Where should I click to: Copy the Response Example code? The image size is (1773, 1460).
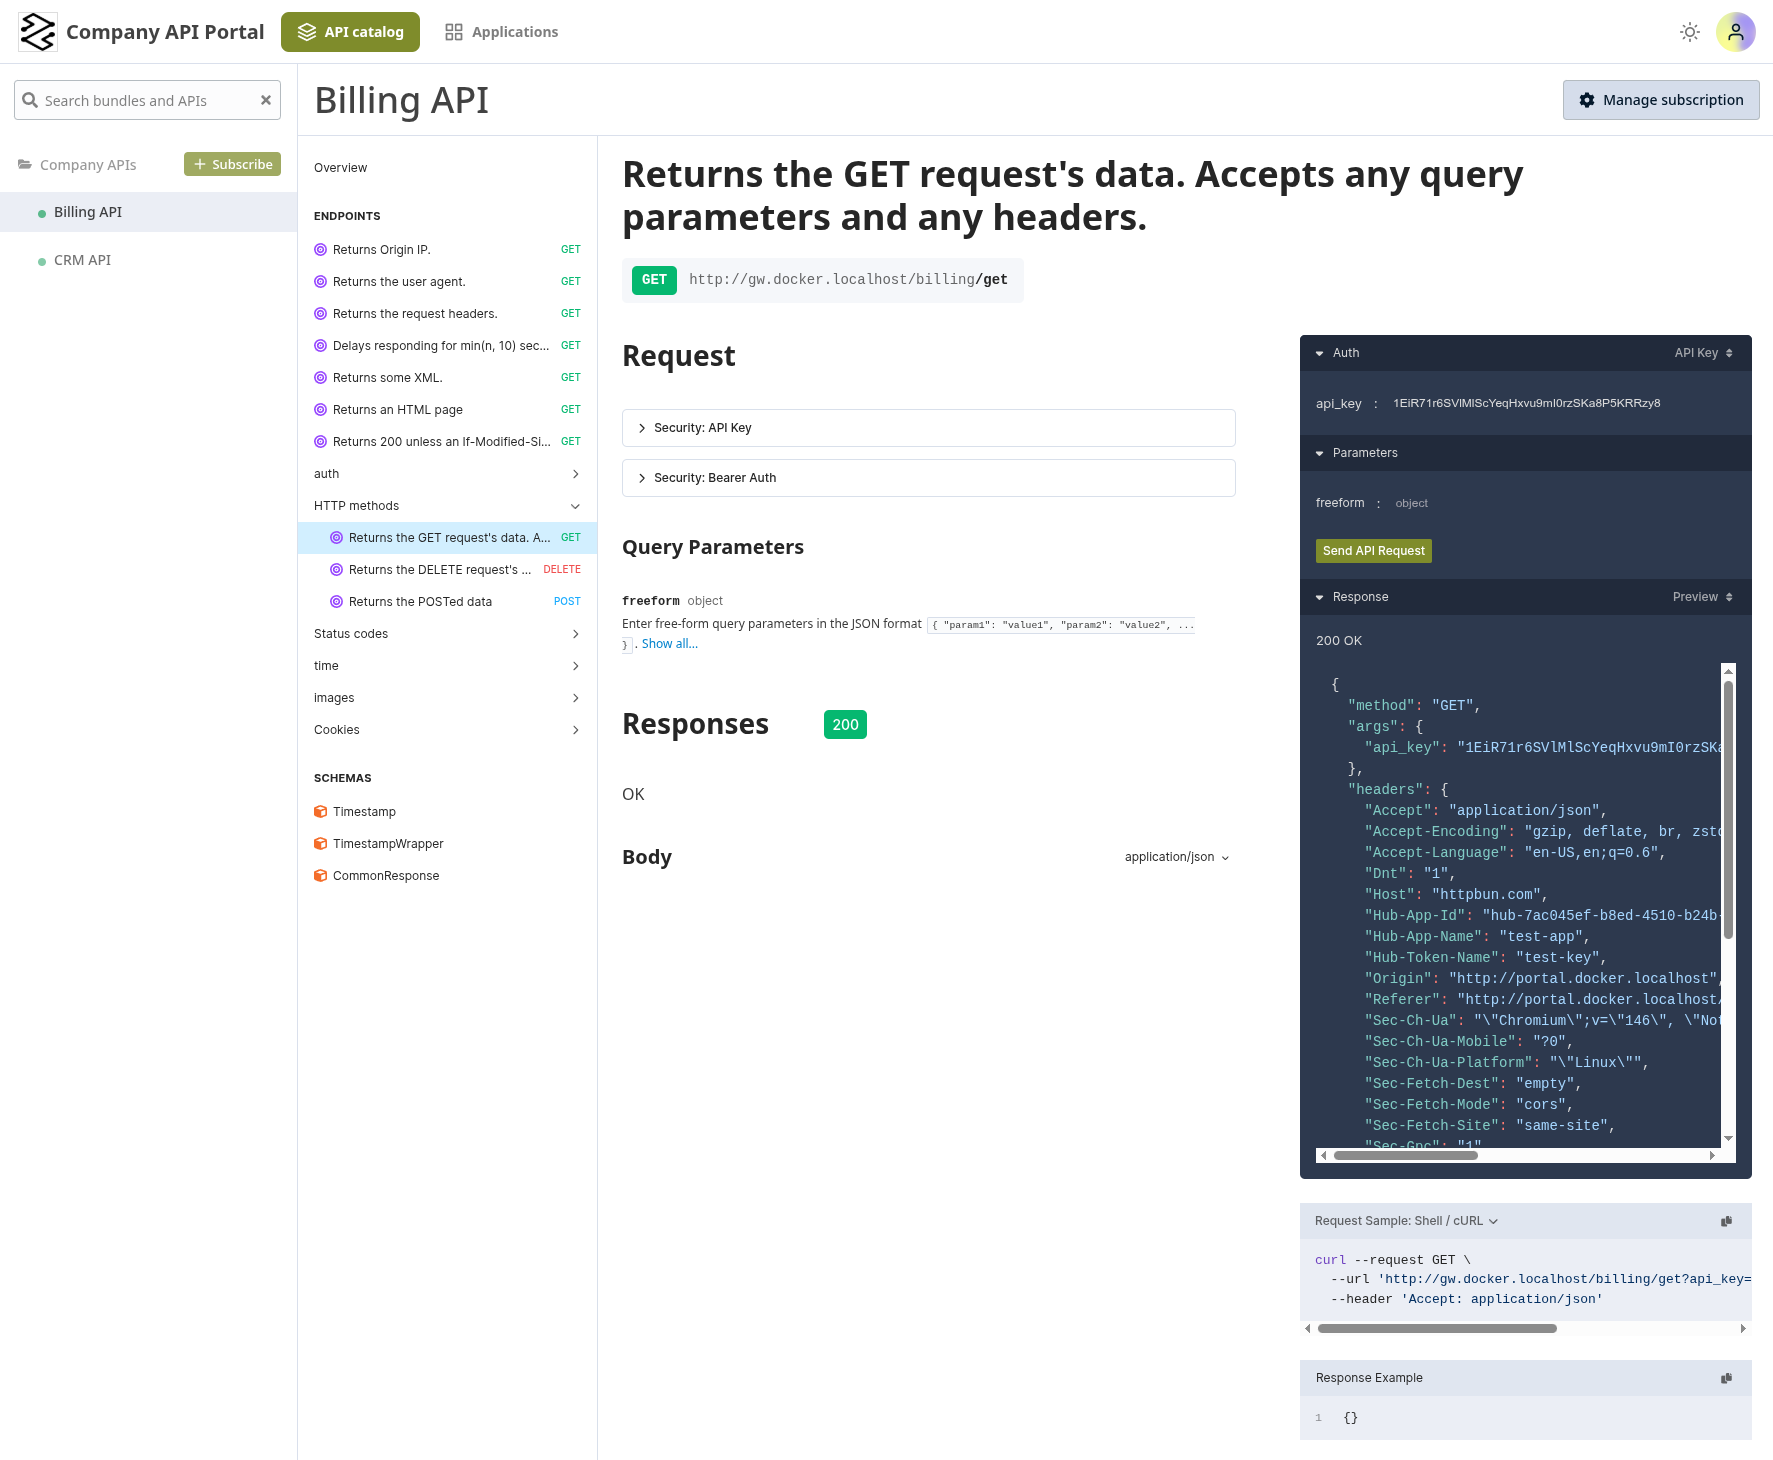tap(1725, 1378)
